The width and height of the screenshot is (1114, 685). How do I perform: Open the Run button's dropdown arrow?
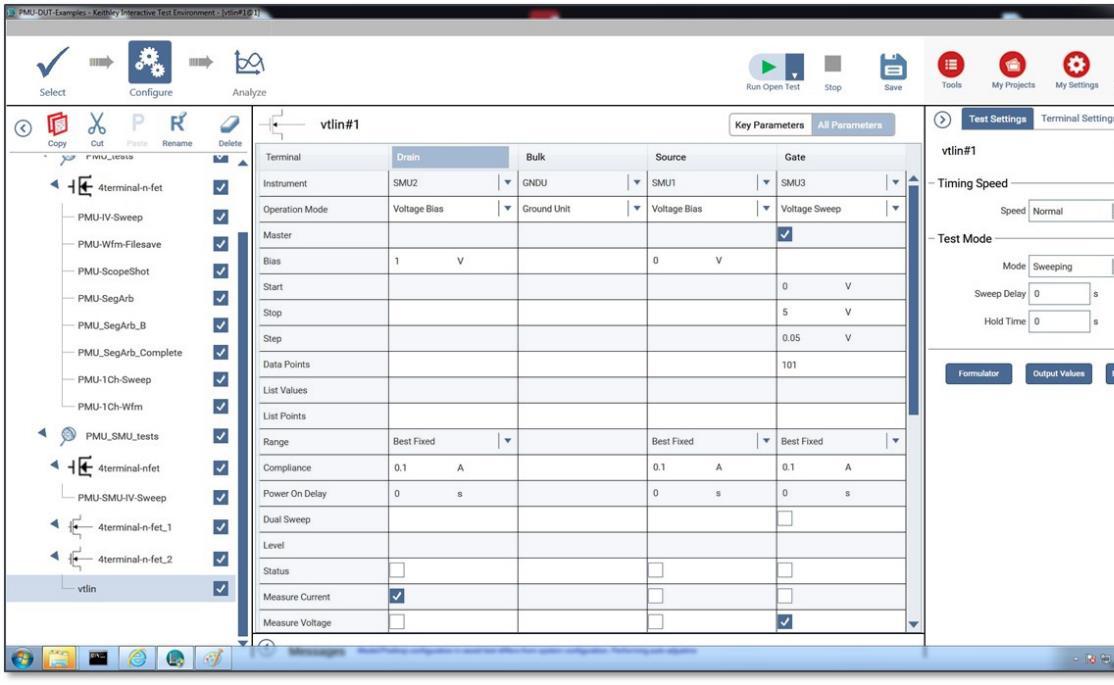pos(795,67)
